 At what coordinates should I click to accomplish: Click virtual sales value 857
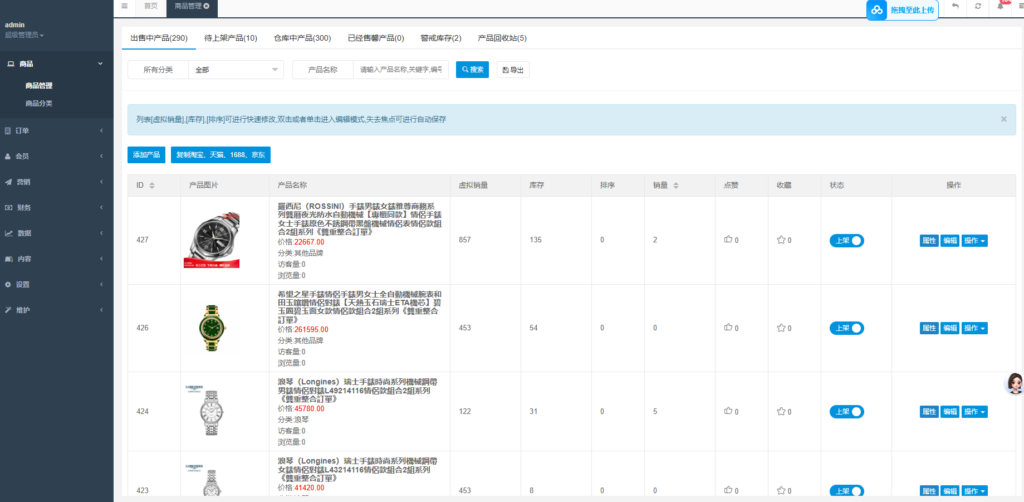click(464, 240)
